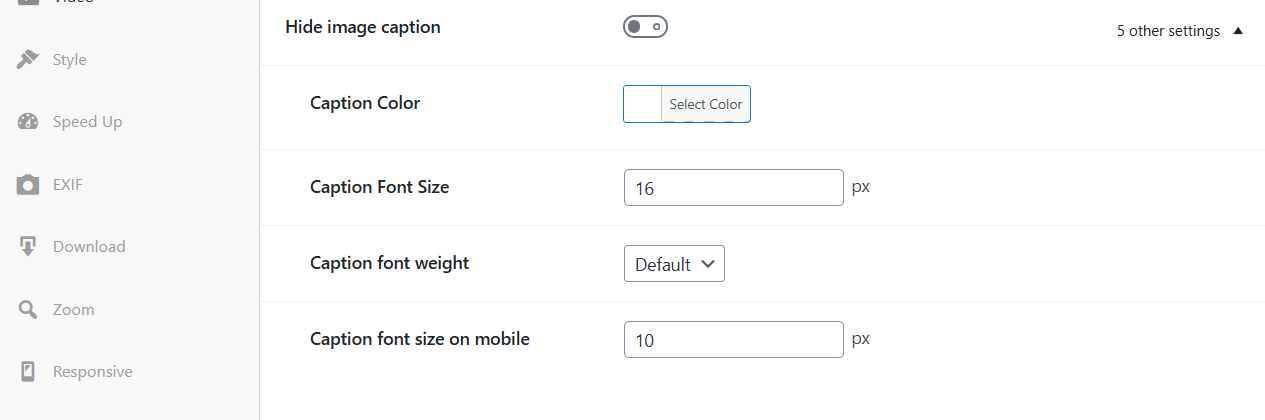Screen dimensions: 1265x420
Task: Collapse settings using the triangle arrow
Action: click(x=1238, y=31)
